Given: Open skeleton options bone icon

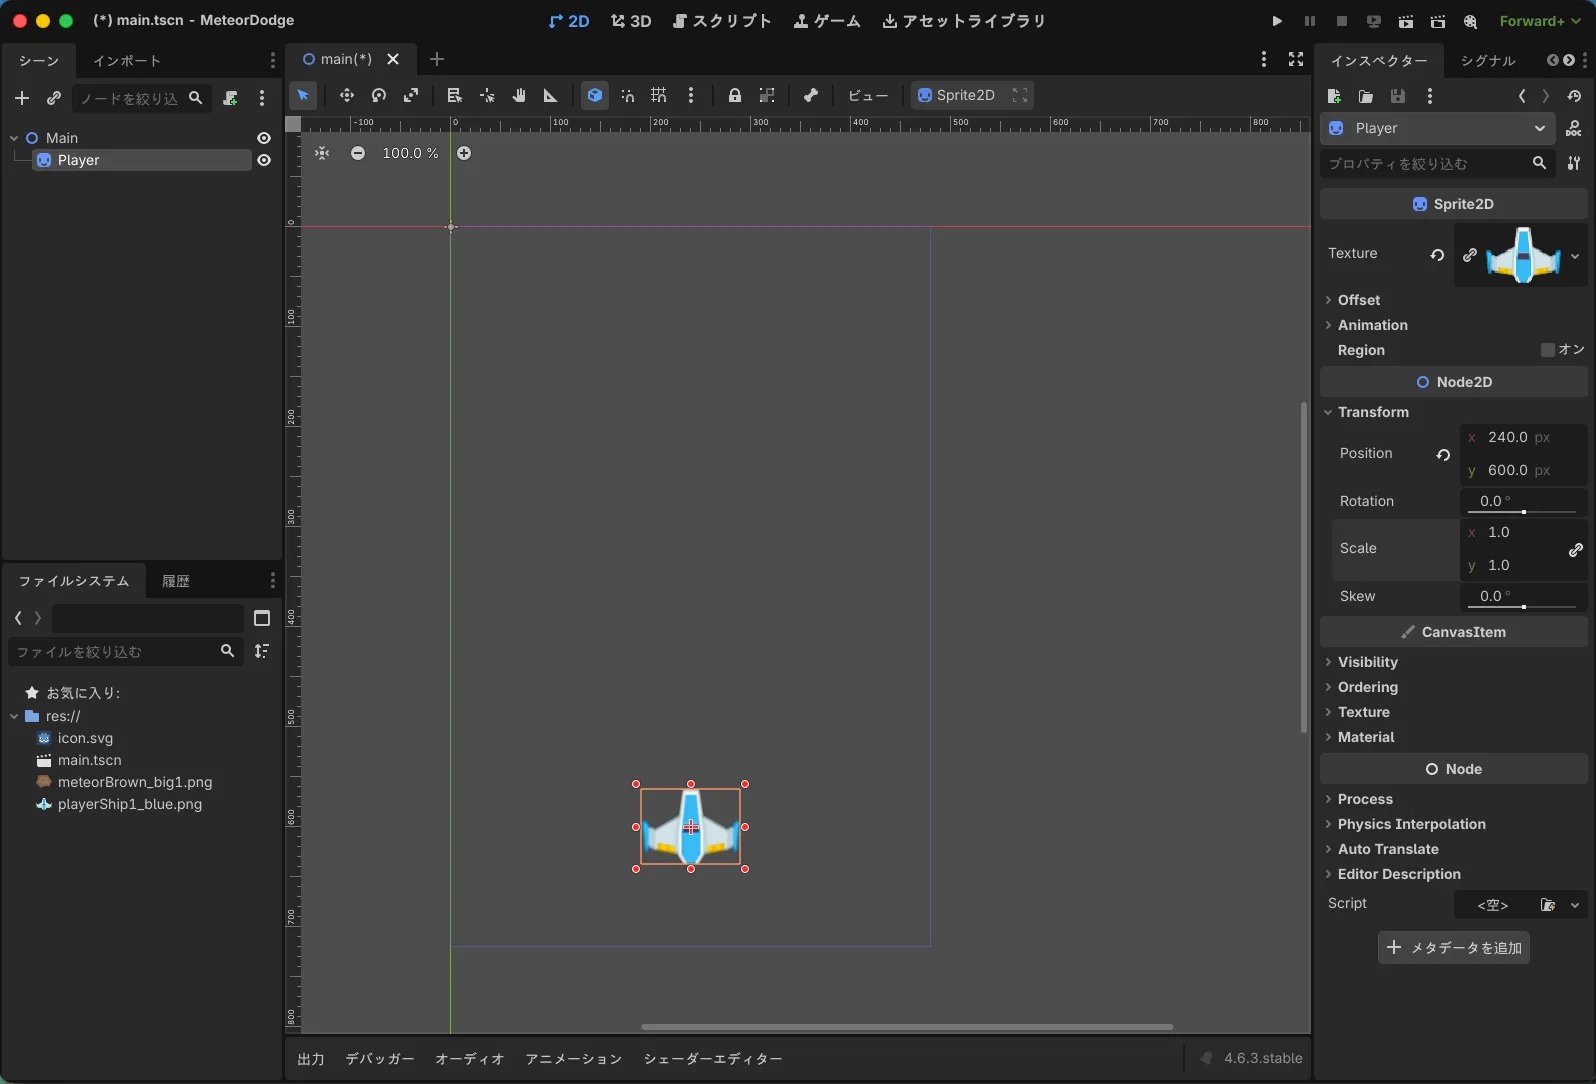Looking at the screenshot, I should (x=811, y=95).
